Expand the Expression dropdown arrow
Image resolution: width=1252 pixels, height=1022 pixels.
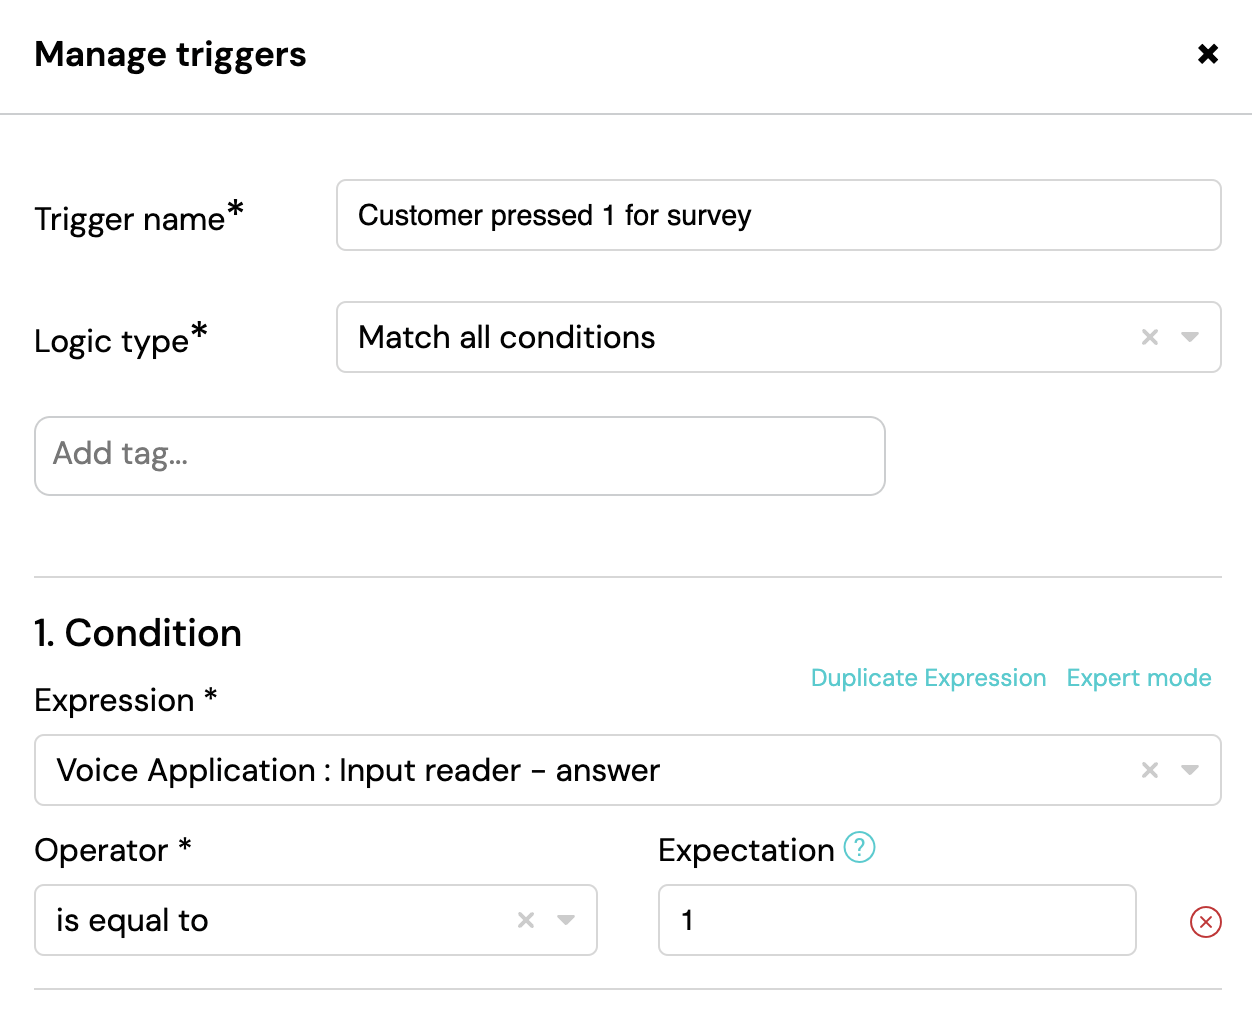click(1190, 770)
